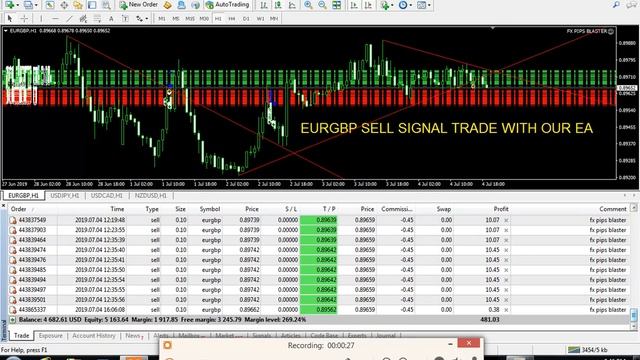
Task: Open the Arrows objects dropdown
Action: point(142,18)
